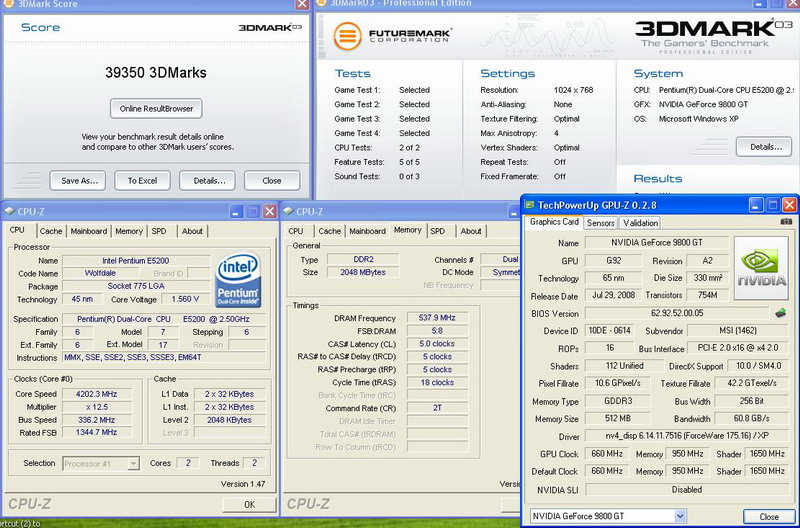Select CPU tab in the Memory CPU-Z window
800x528 pixels.
[296, 231]
